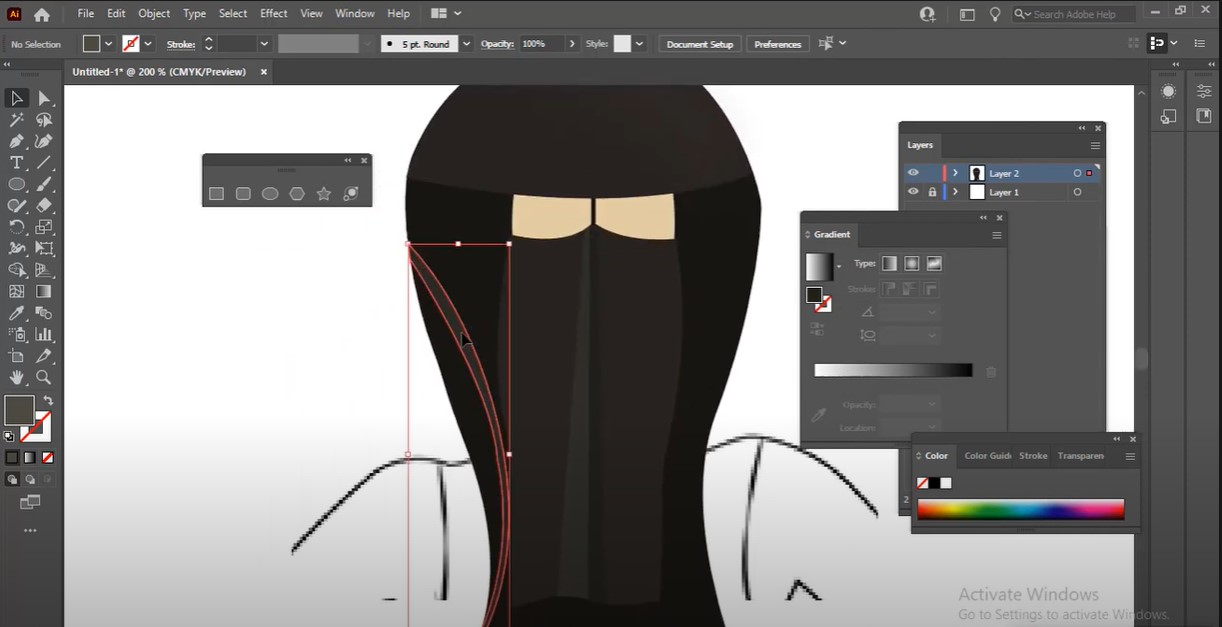Select the Type tool
1222x627 pixels.
click(x=17, y=163)
